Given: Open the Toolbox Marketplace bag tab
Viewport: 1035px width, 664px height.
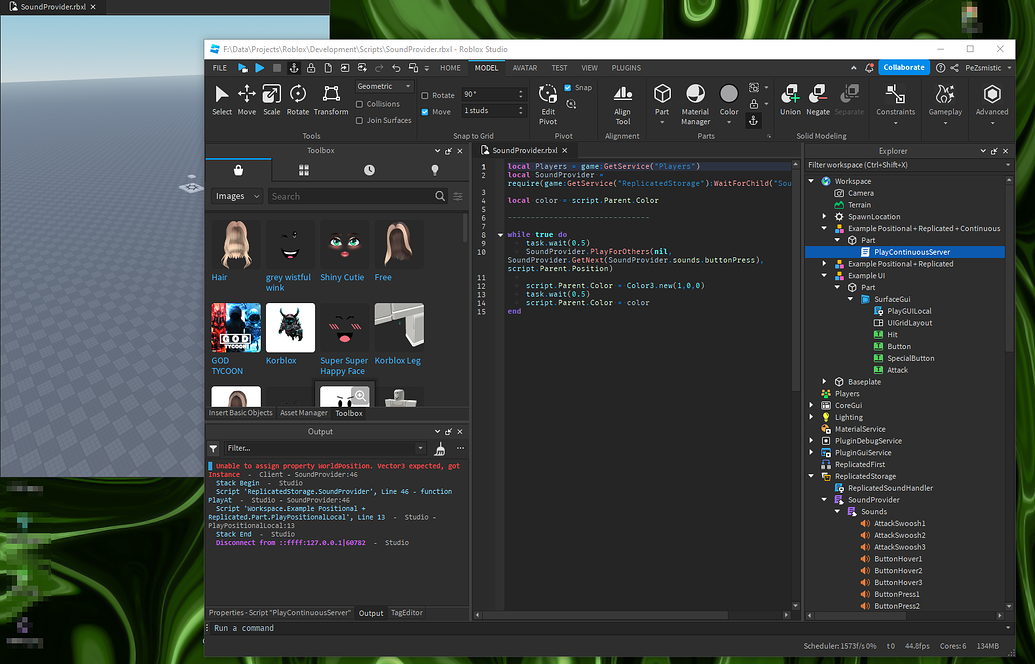Looking at the screenshot, I should pos(238,170).
